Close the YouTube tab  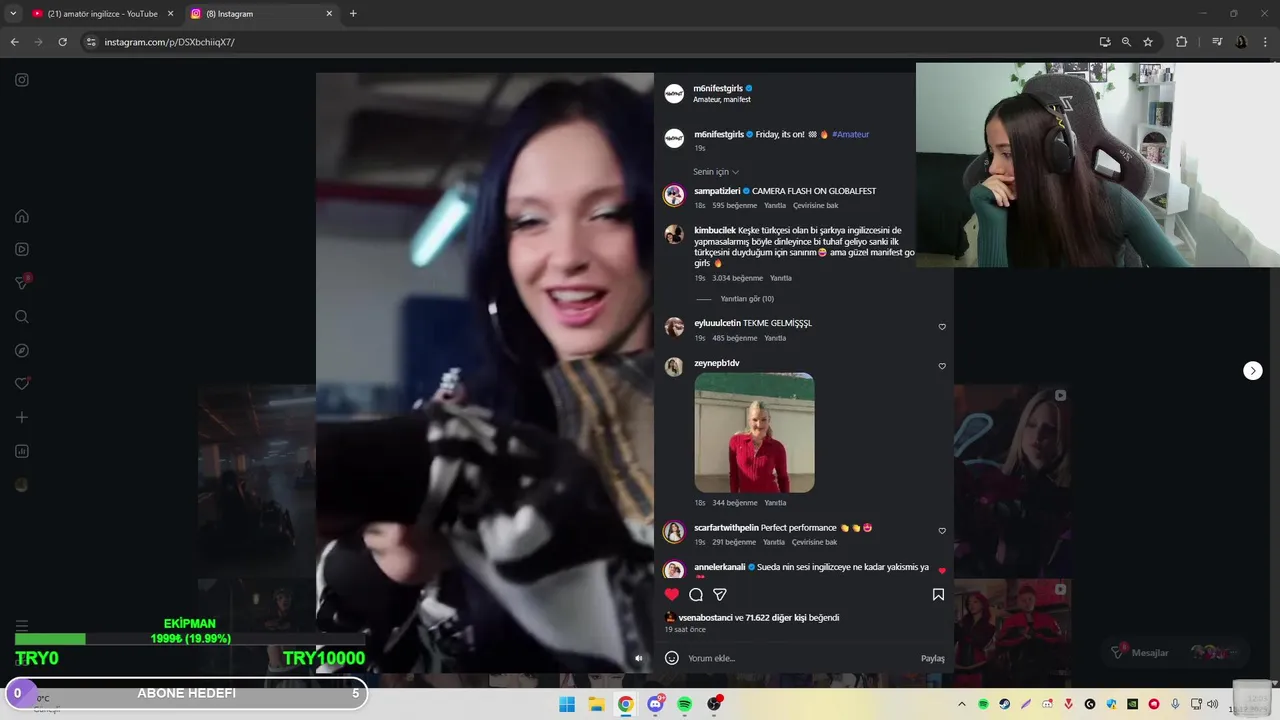[170, 14]
